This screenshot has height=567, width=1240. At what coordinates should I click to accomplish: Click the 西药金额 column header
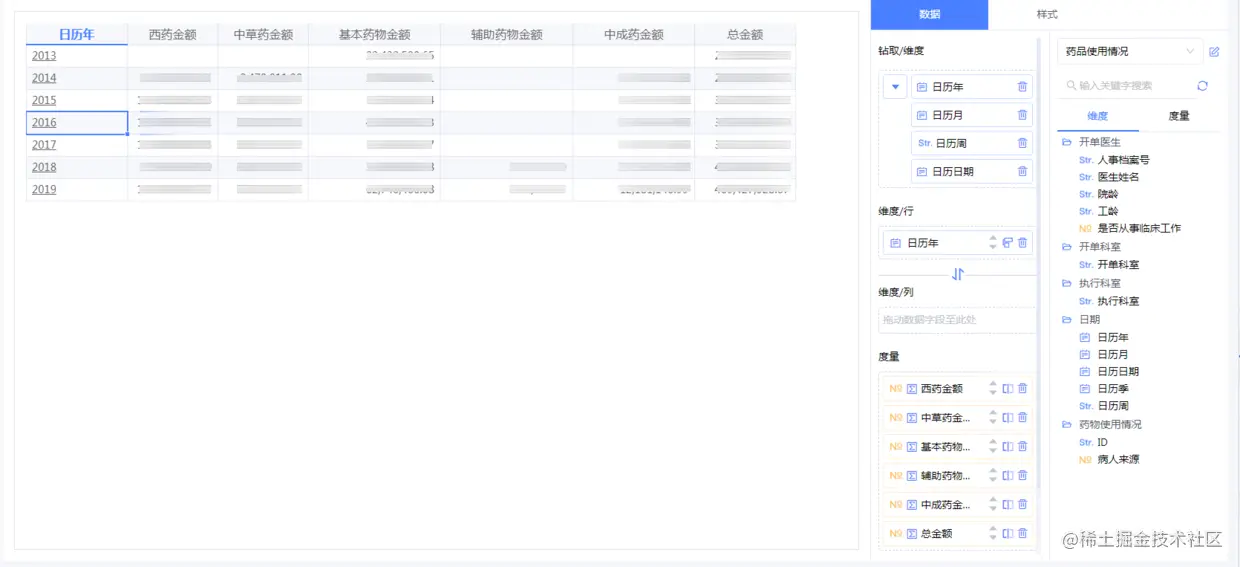pos(173,35)
